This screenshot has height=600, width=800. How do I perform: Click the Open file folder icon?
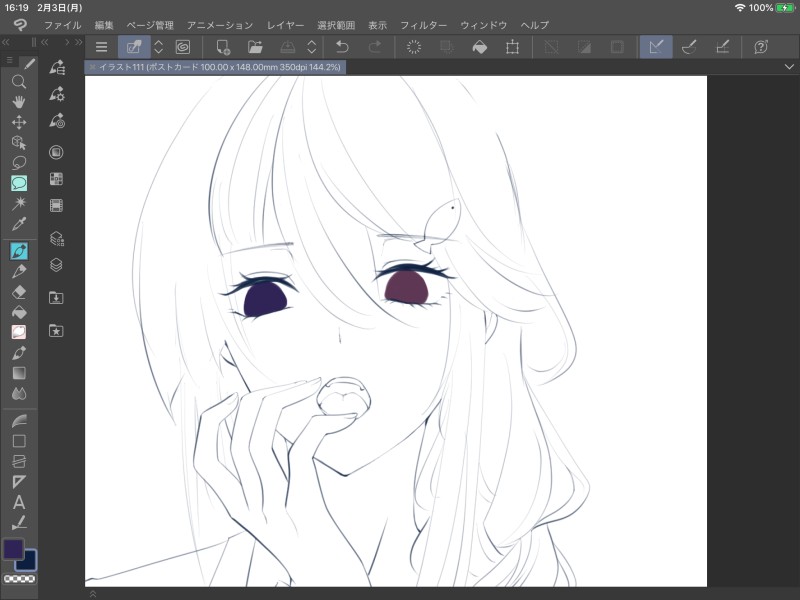255,47
